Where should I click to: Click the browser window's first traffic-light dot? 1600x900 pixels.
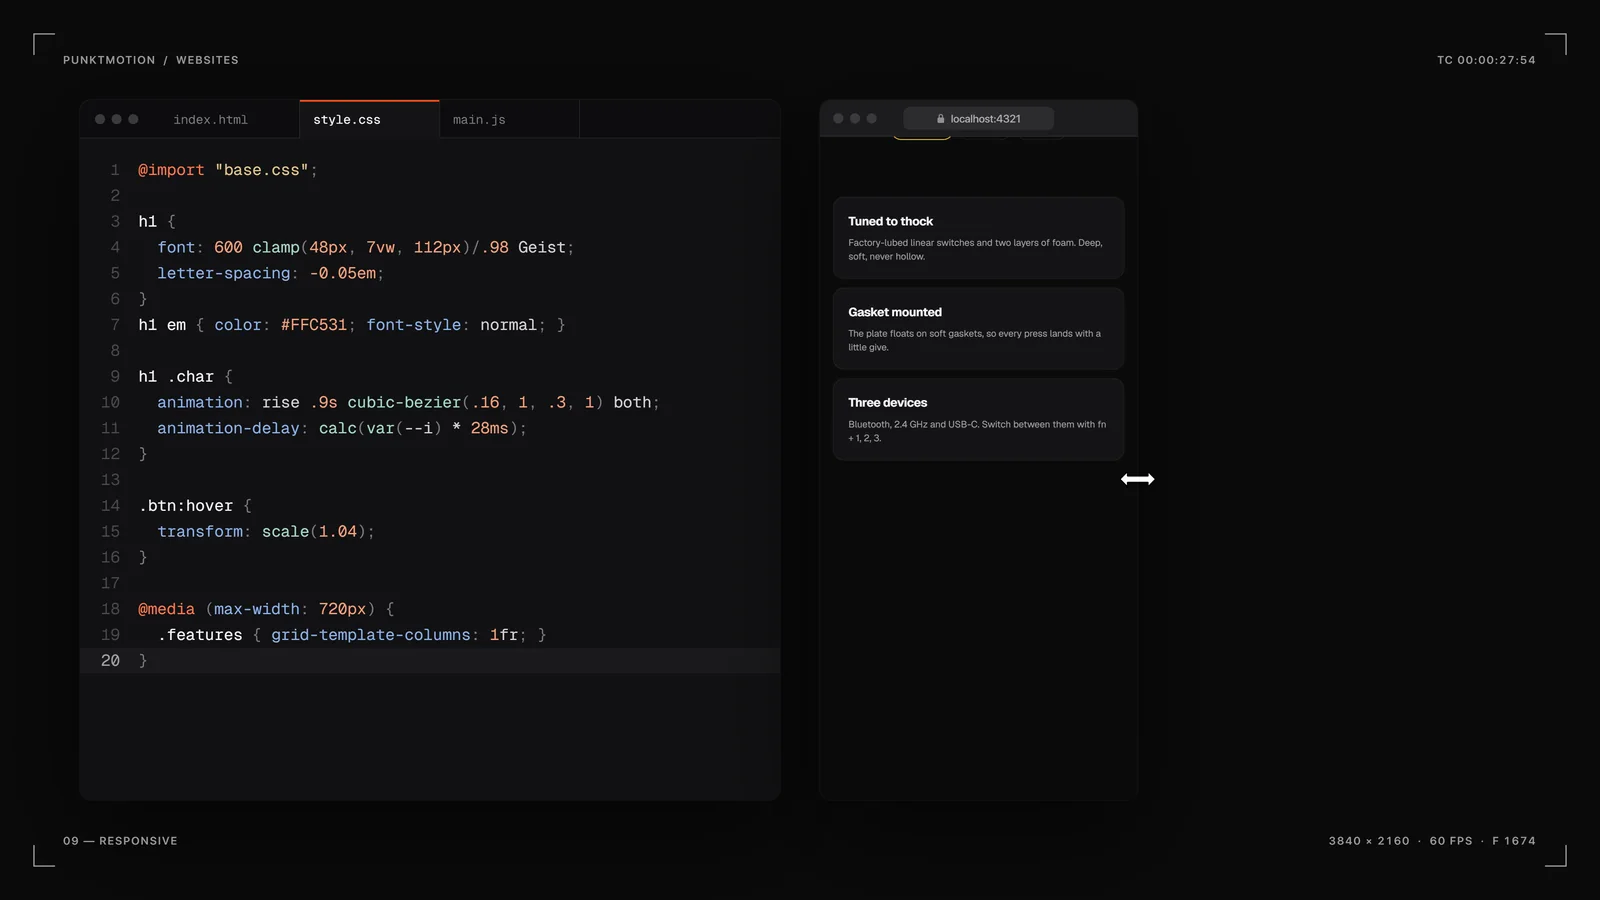[x=838, y=118]
